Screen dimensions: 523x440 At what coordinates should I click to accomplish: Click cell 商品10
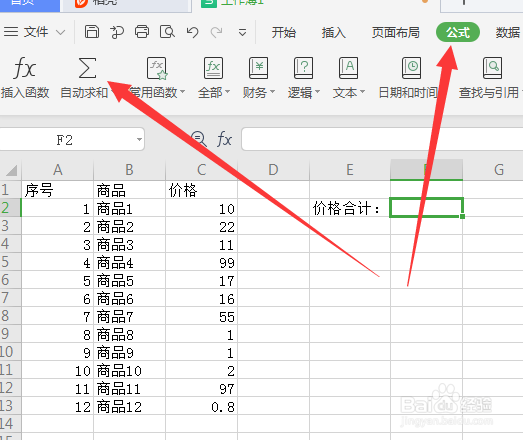tap(129, 370)
